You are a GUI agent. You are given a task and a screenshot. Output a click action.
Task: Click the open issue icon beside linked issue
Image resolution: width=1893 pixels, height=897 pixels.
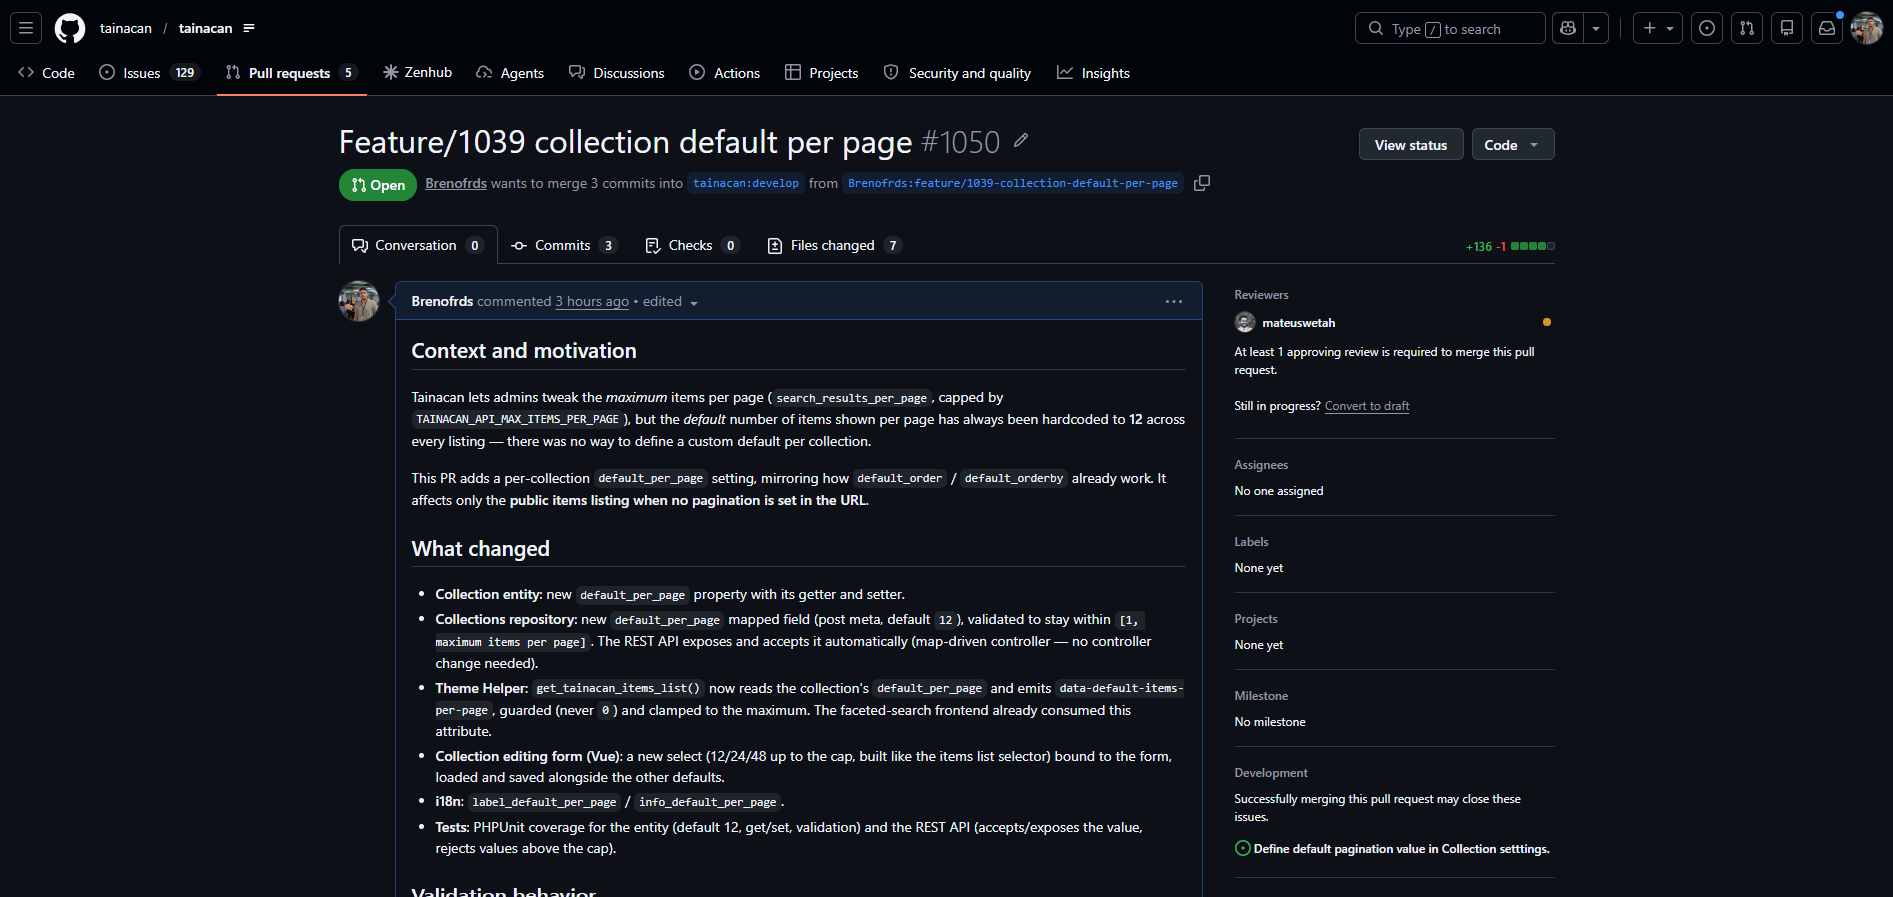pyautogui.click(x=1243, y=848)
